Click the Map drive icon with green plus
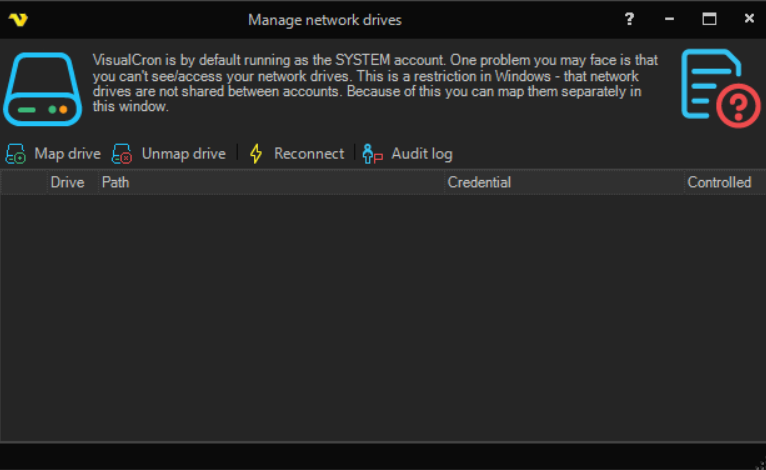766x470 pixels. click(x=16, y=154)
